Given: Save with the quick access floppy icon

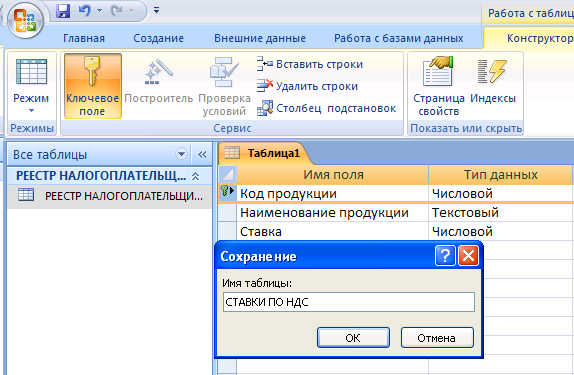Looking at the screenshot, I should 63,11.
